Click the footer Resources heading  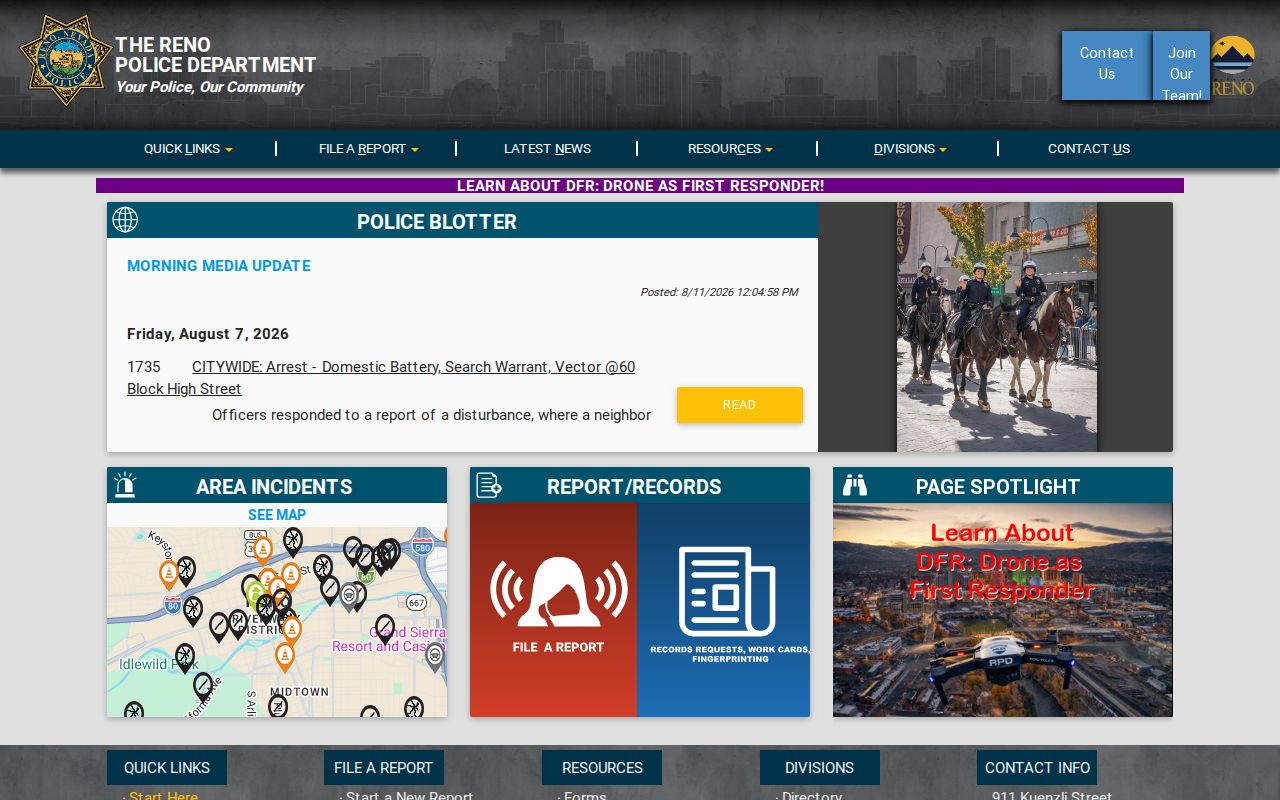click(602, 768)
